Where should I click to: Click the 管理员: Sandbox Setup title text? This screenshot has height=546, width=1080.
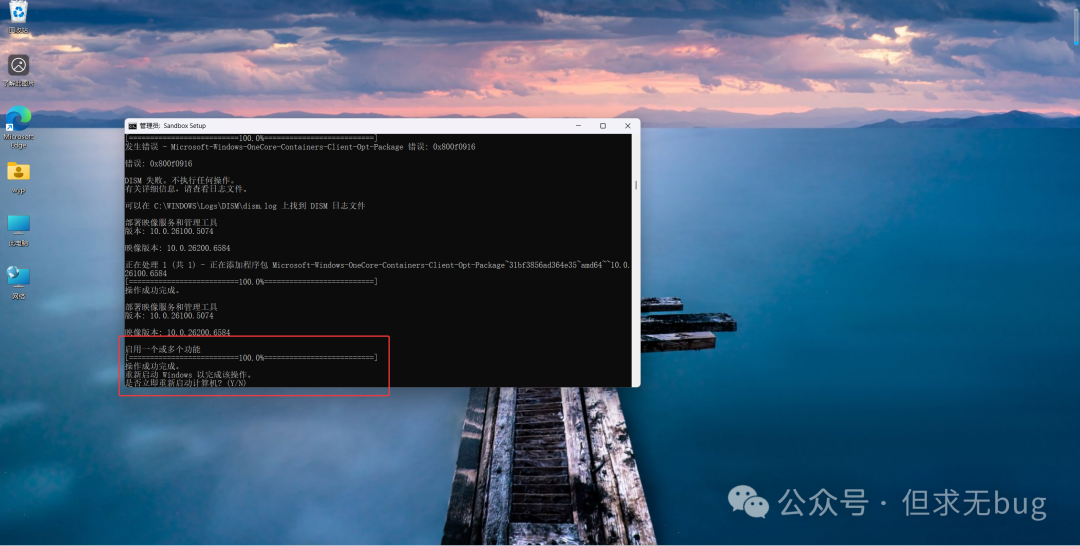pos(172,126)
